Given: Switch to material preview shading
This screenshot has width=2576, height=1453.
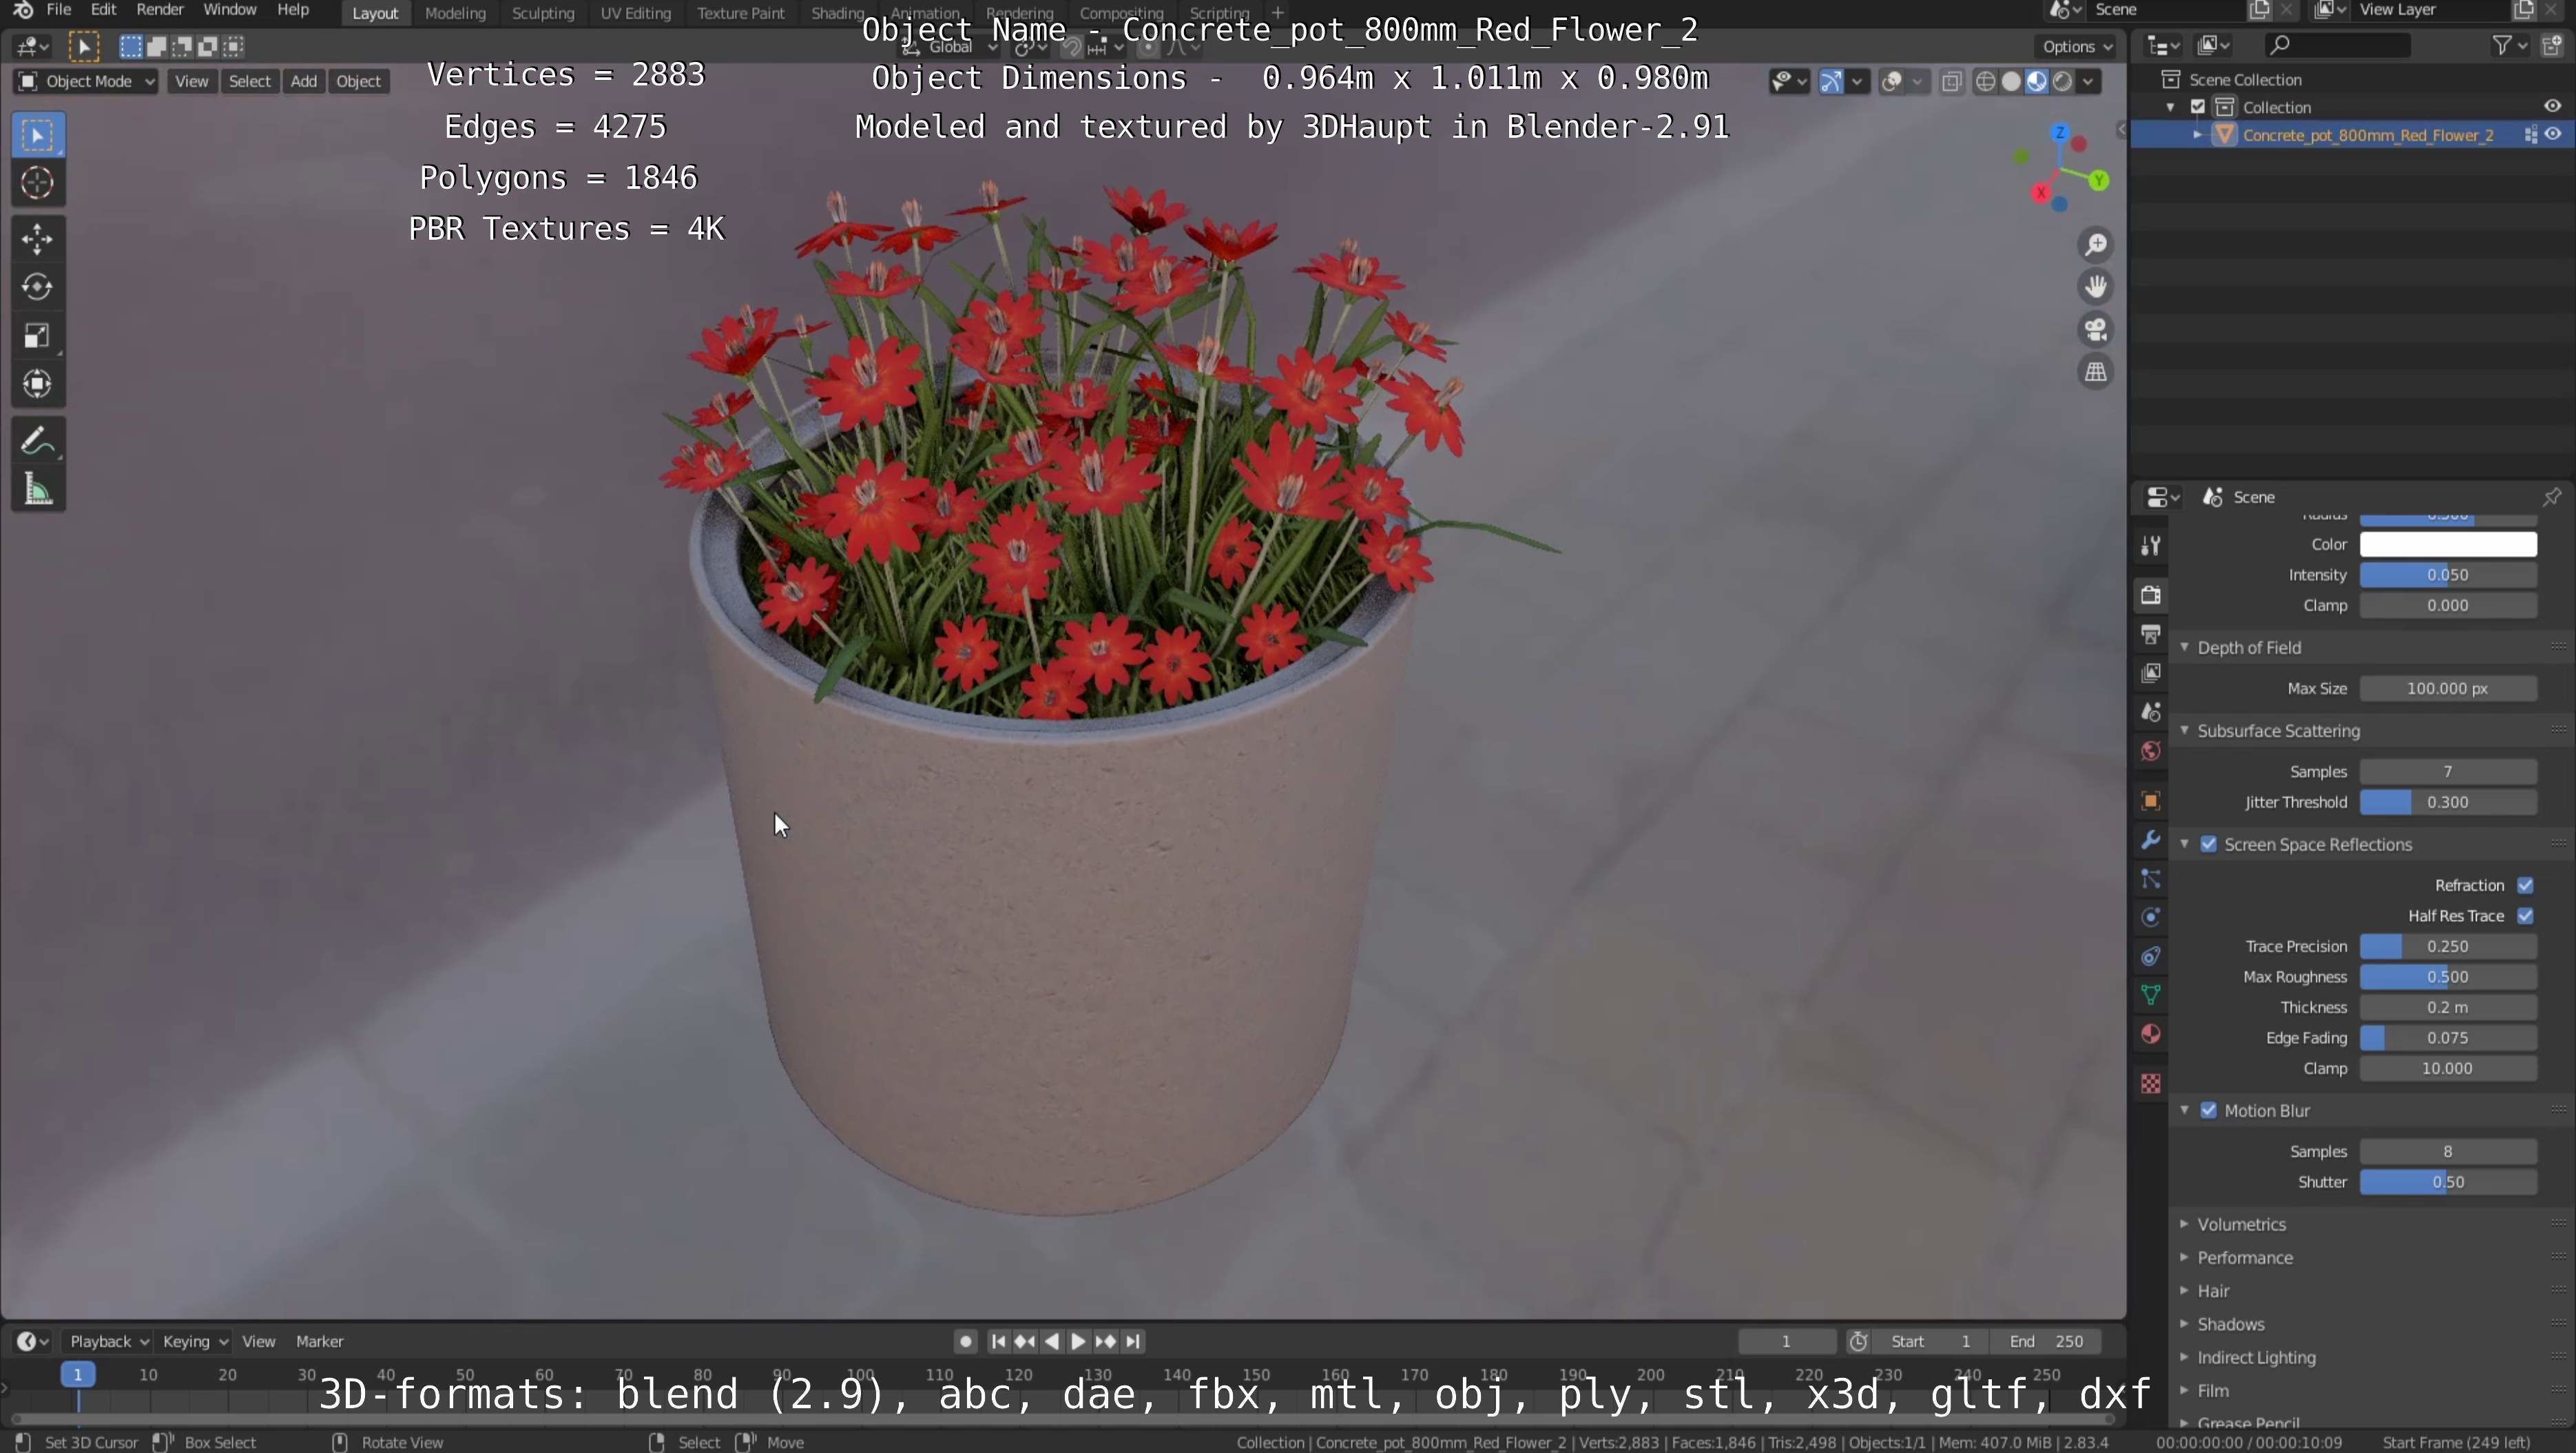Looking at the screenshot, I should pyautogui.click(x=2037, y=82).
